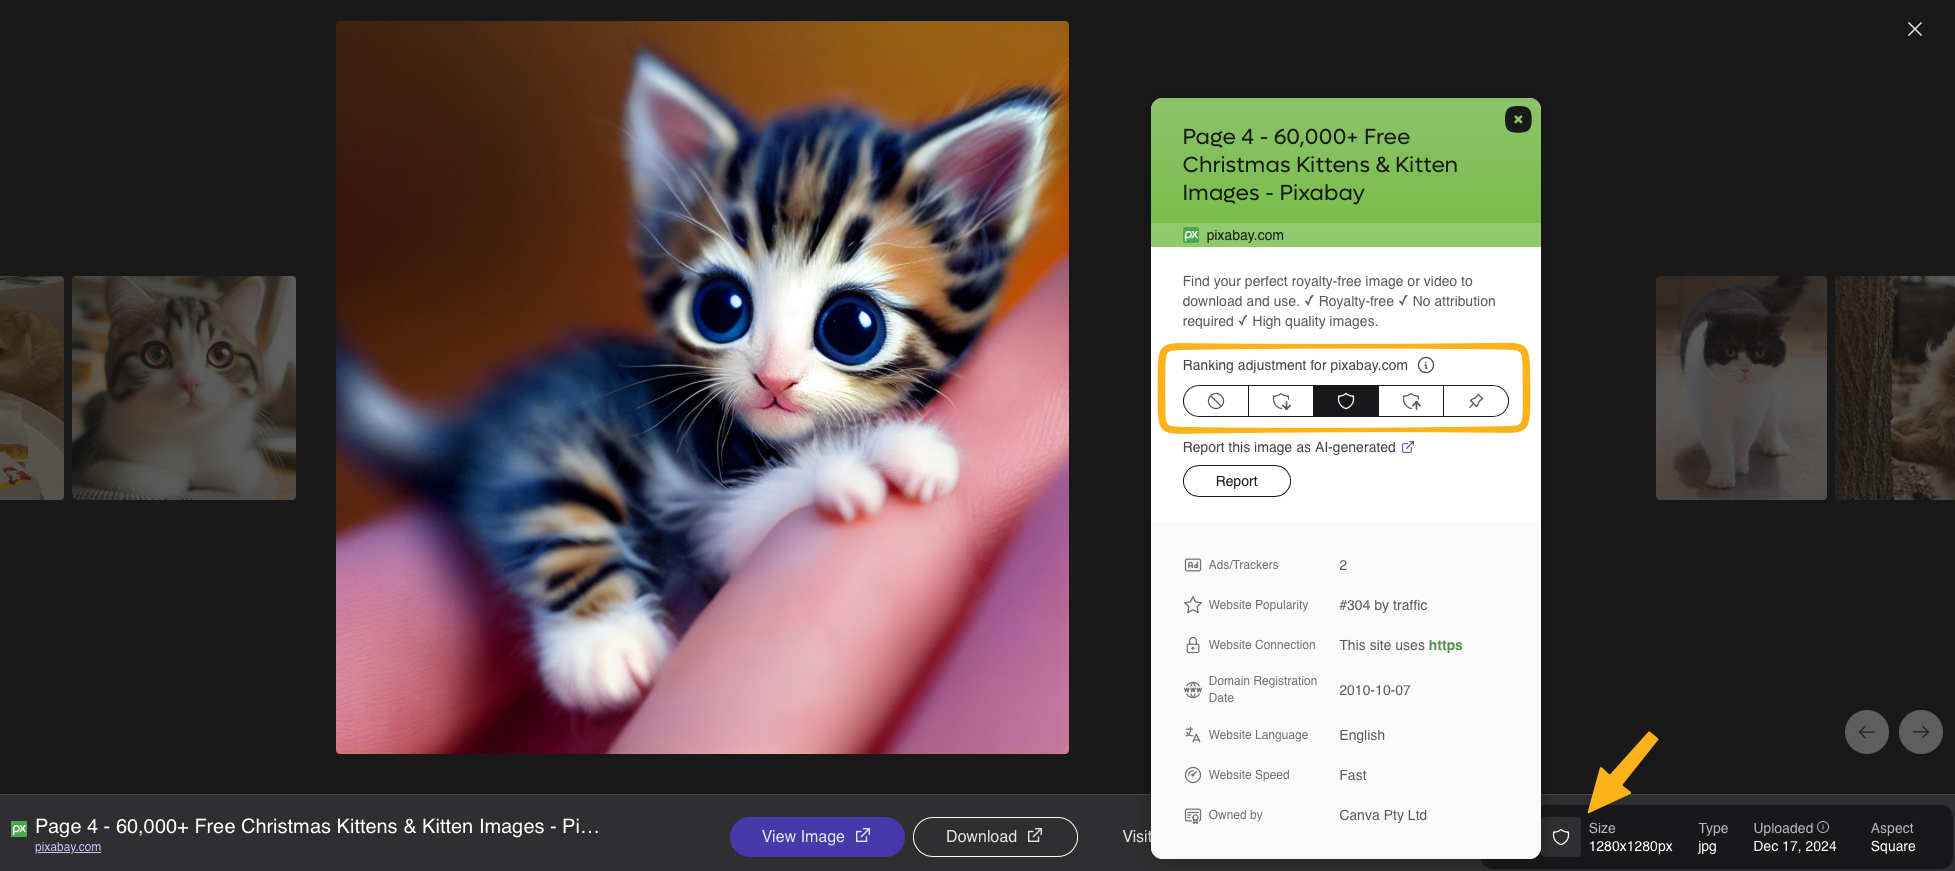Image resolution: width=1955 pixels, height=871 pixels.
Task: Click the Owned by icon
Action: 1193,815
